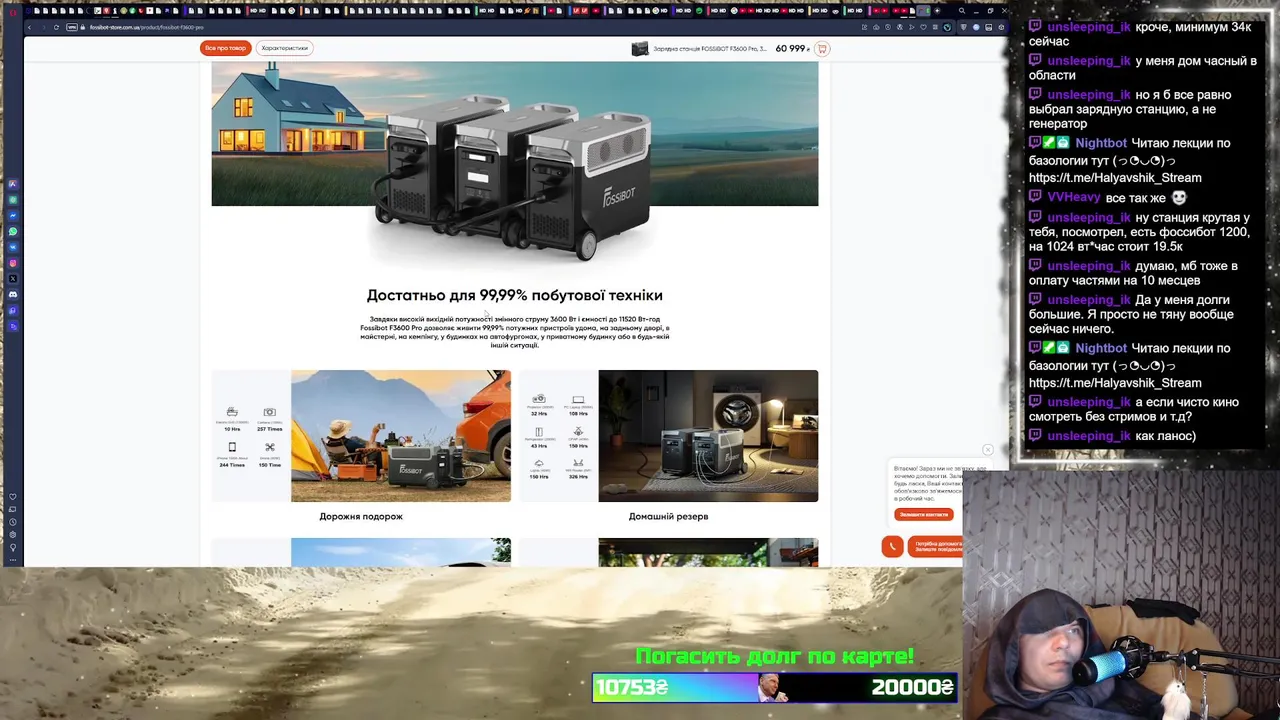Click the 'Дорожня подорож' caption
This screenshot has height=720, width=1280.
tap(361, 517)
